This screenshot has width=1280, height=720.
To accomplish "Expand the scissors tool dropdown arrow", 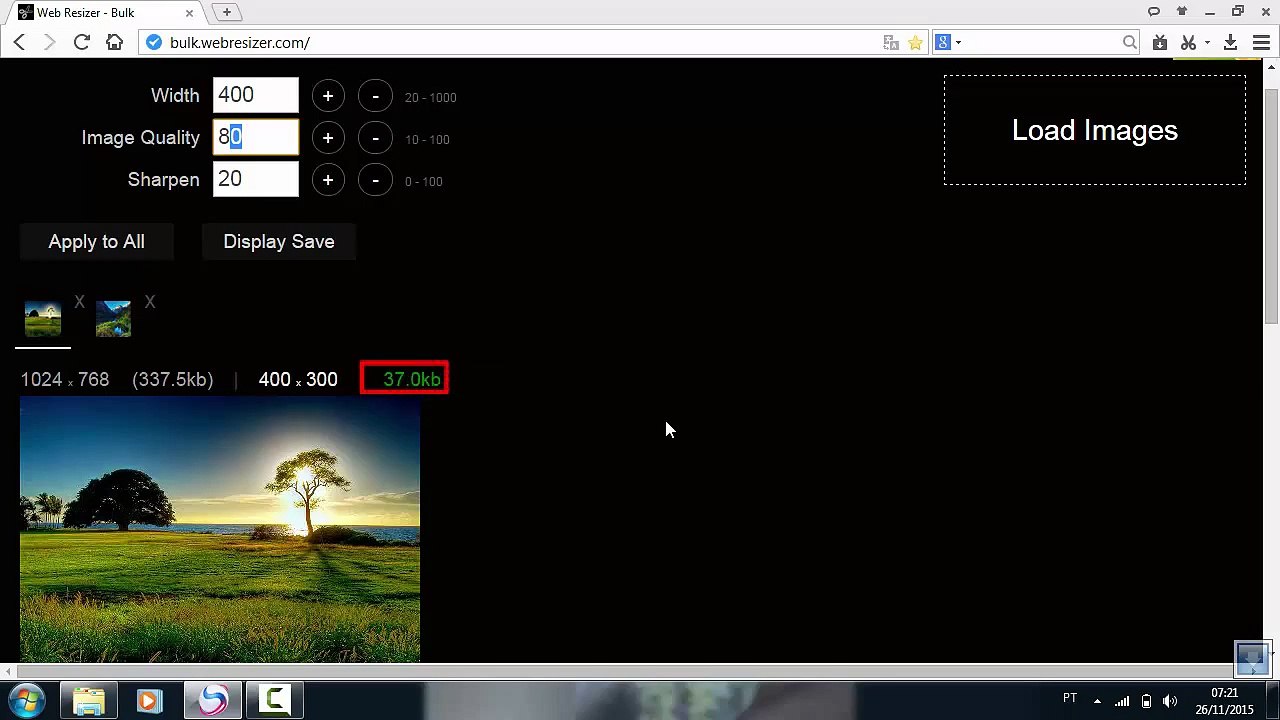I will click(1207, 42).
